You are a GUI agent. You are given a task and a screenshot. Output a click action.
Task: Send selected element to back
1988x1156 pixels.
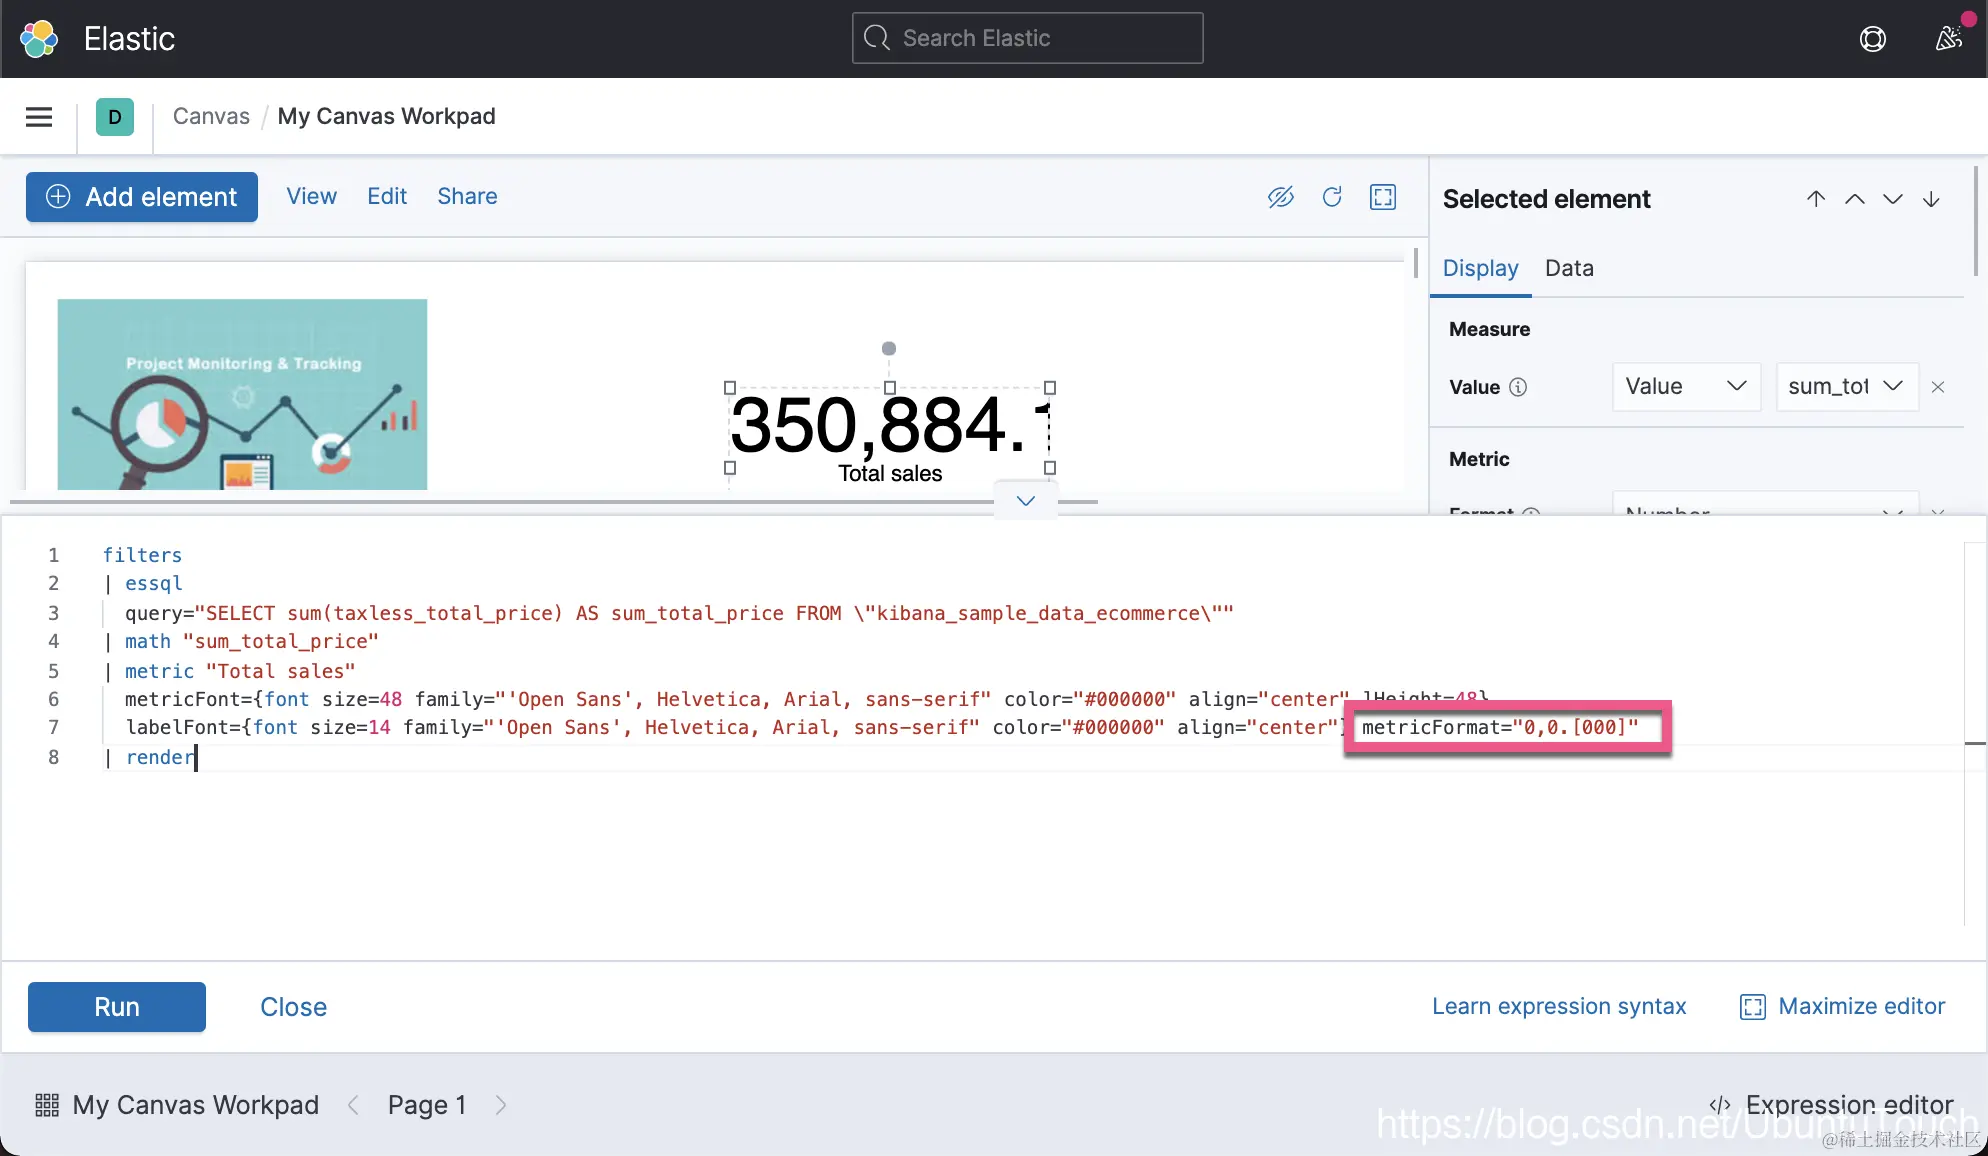[1932, 199]
